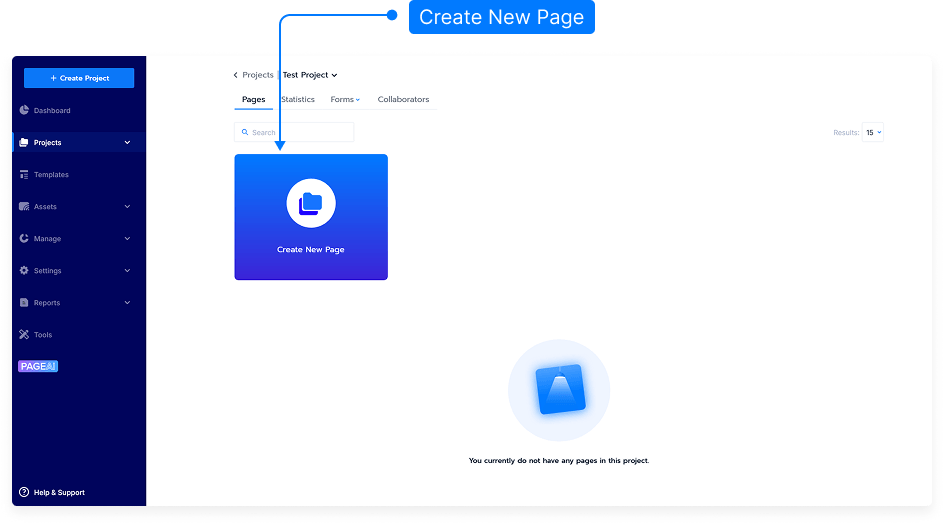
Task: Expand the Projects sidebar chevron
Action: point(127,143)
